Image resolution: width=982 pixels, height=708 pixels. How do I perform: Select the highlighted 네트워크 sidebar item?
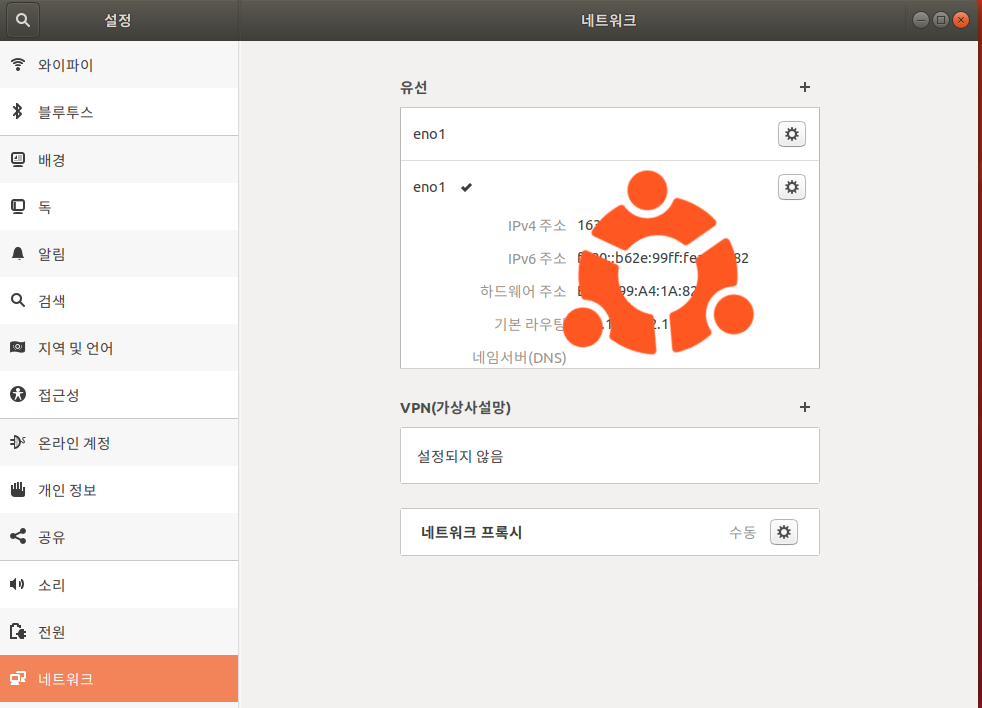pyautogui.click(x=119, y=679)
